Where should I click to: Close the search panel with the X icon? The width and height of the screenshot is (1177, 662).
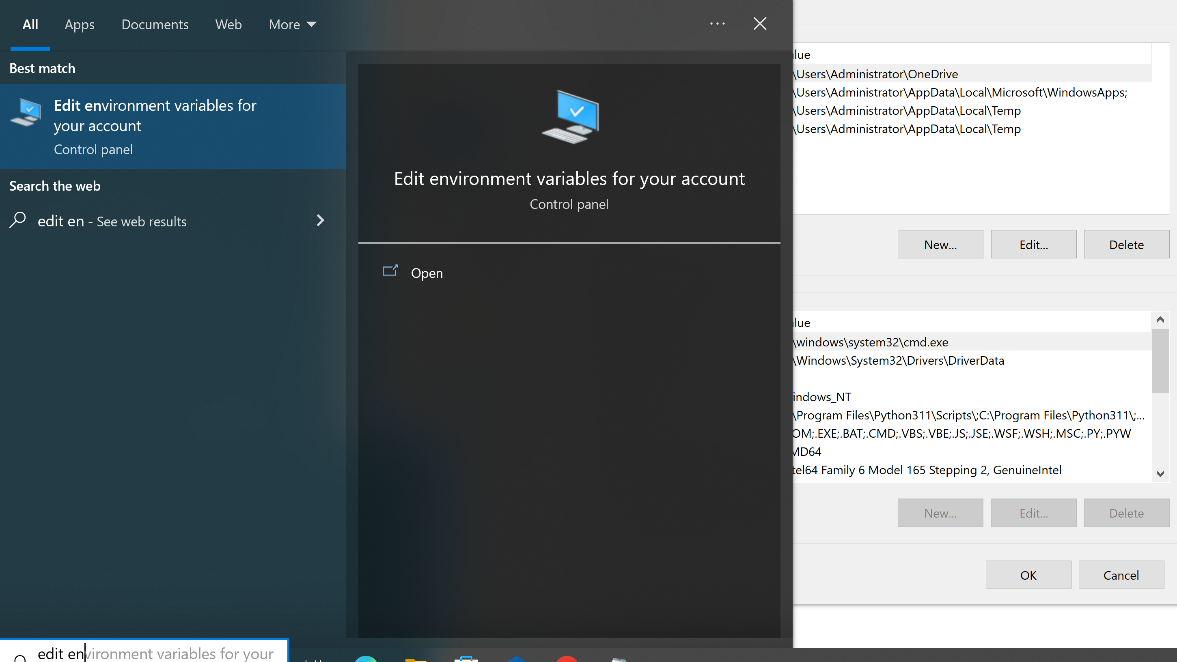click(760, 24)
